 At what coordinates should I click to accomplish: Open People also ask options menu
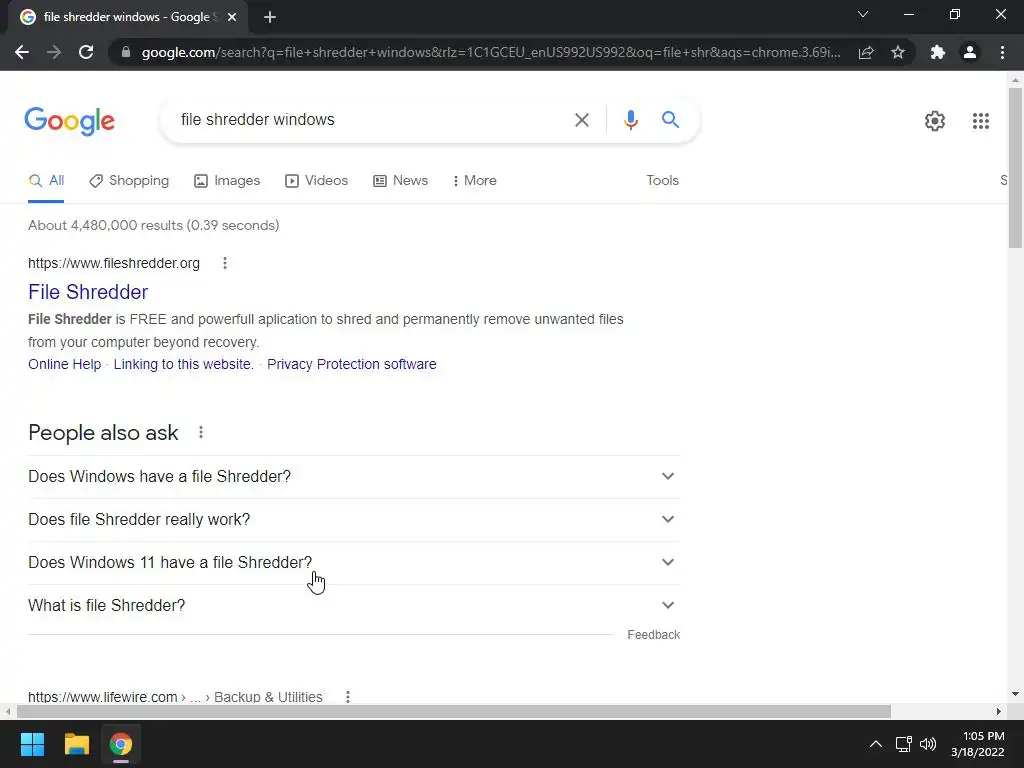pos(200,432)
